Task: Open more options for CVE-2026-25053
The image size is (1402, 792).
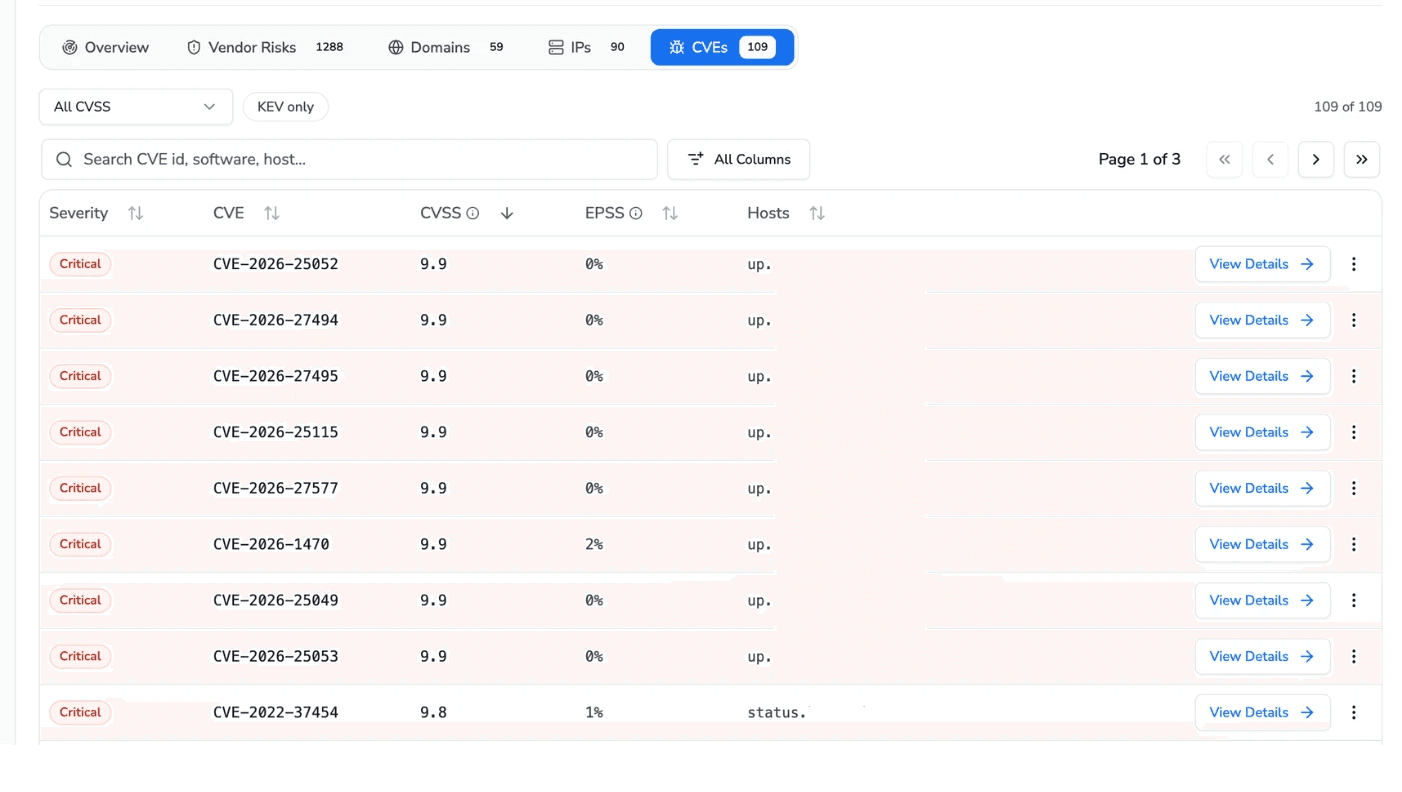Action: point(1354,656)
